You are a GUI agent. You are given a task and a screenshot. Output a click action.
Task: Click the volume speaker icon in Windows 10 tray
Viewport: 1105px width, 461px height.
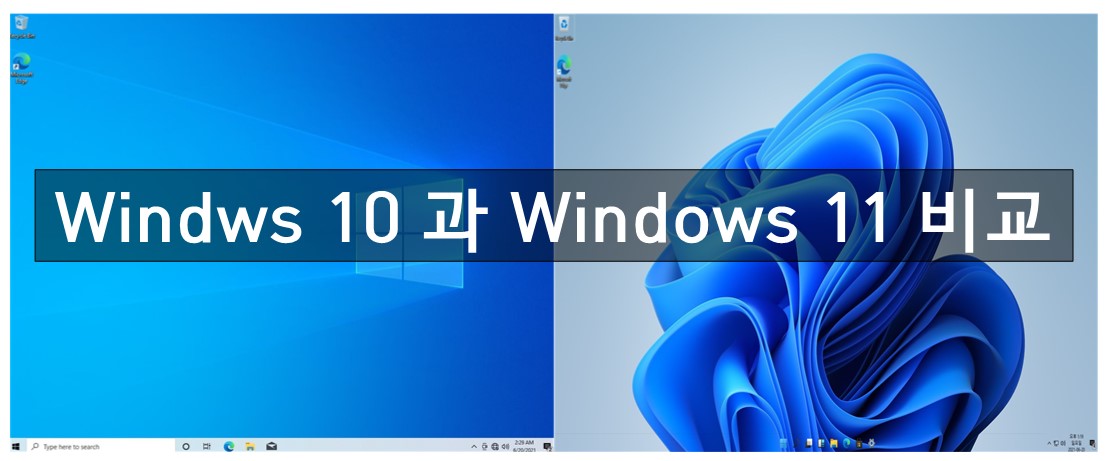coord(505,446)
